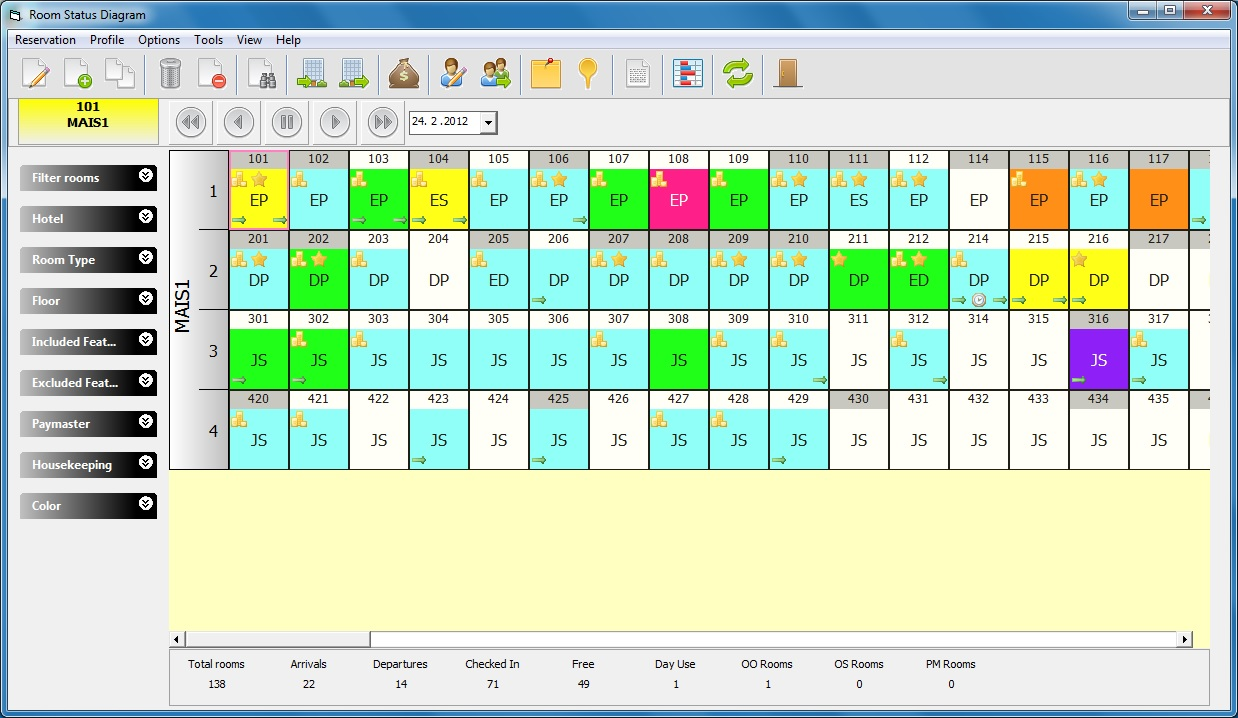The width and height of the screenshot is (1238, 718).
Task: Expand the Filter rooms panel
Action: pos(88,177)
